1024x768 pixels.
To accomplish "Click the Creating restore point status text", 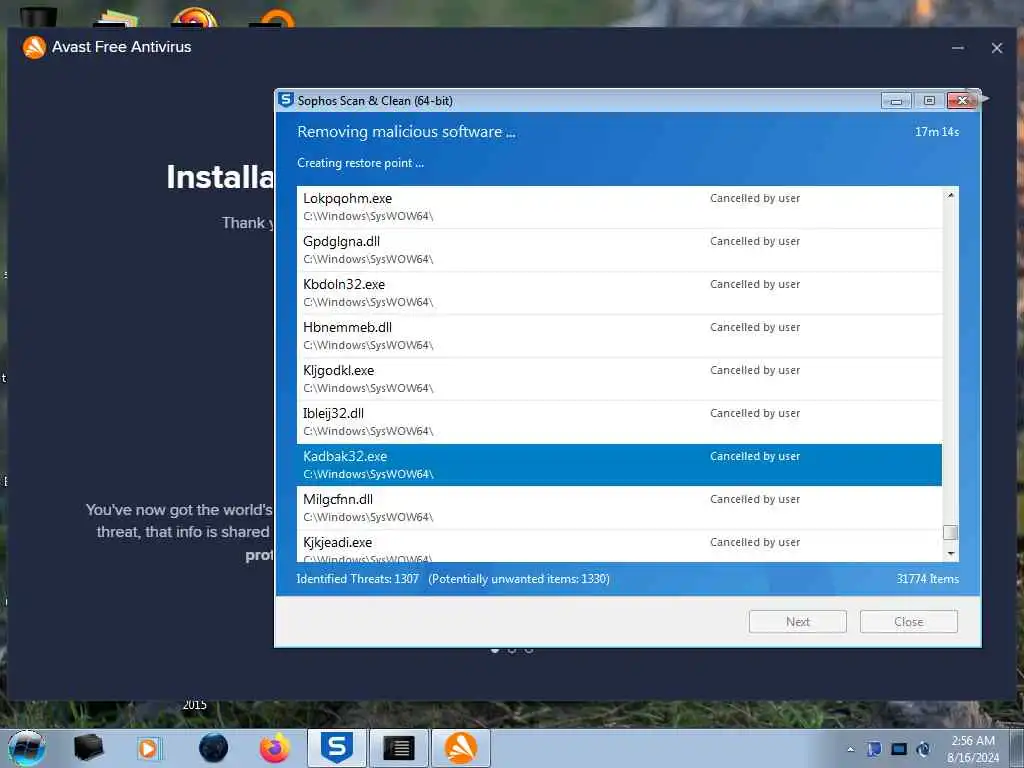I will pos(360,163).
